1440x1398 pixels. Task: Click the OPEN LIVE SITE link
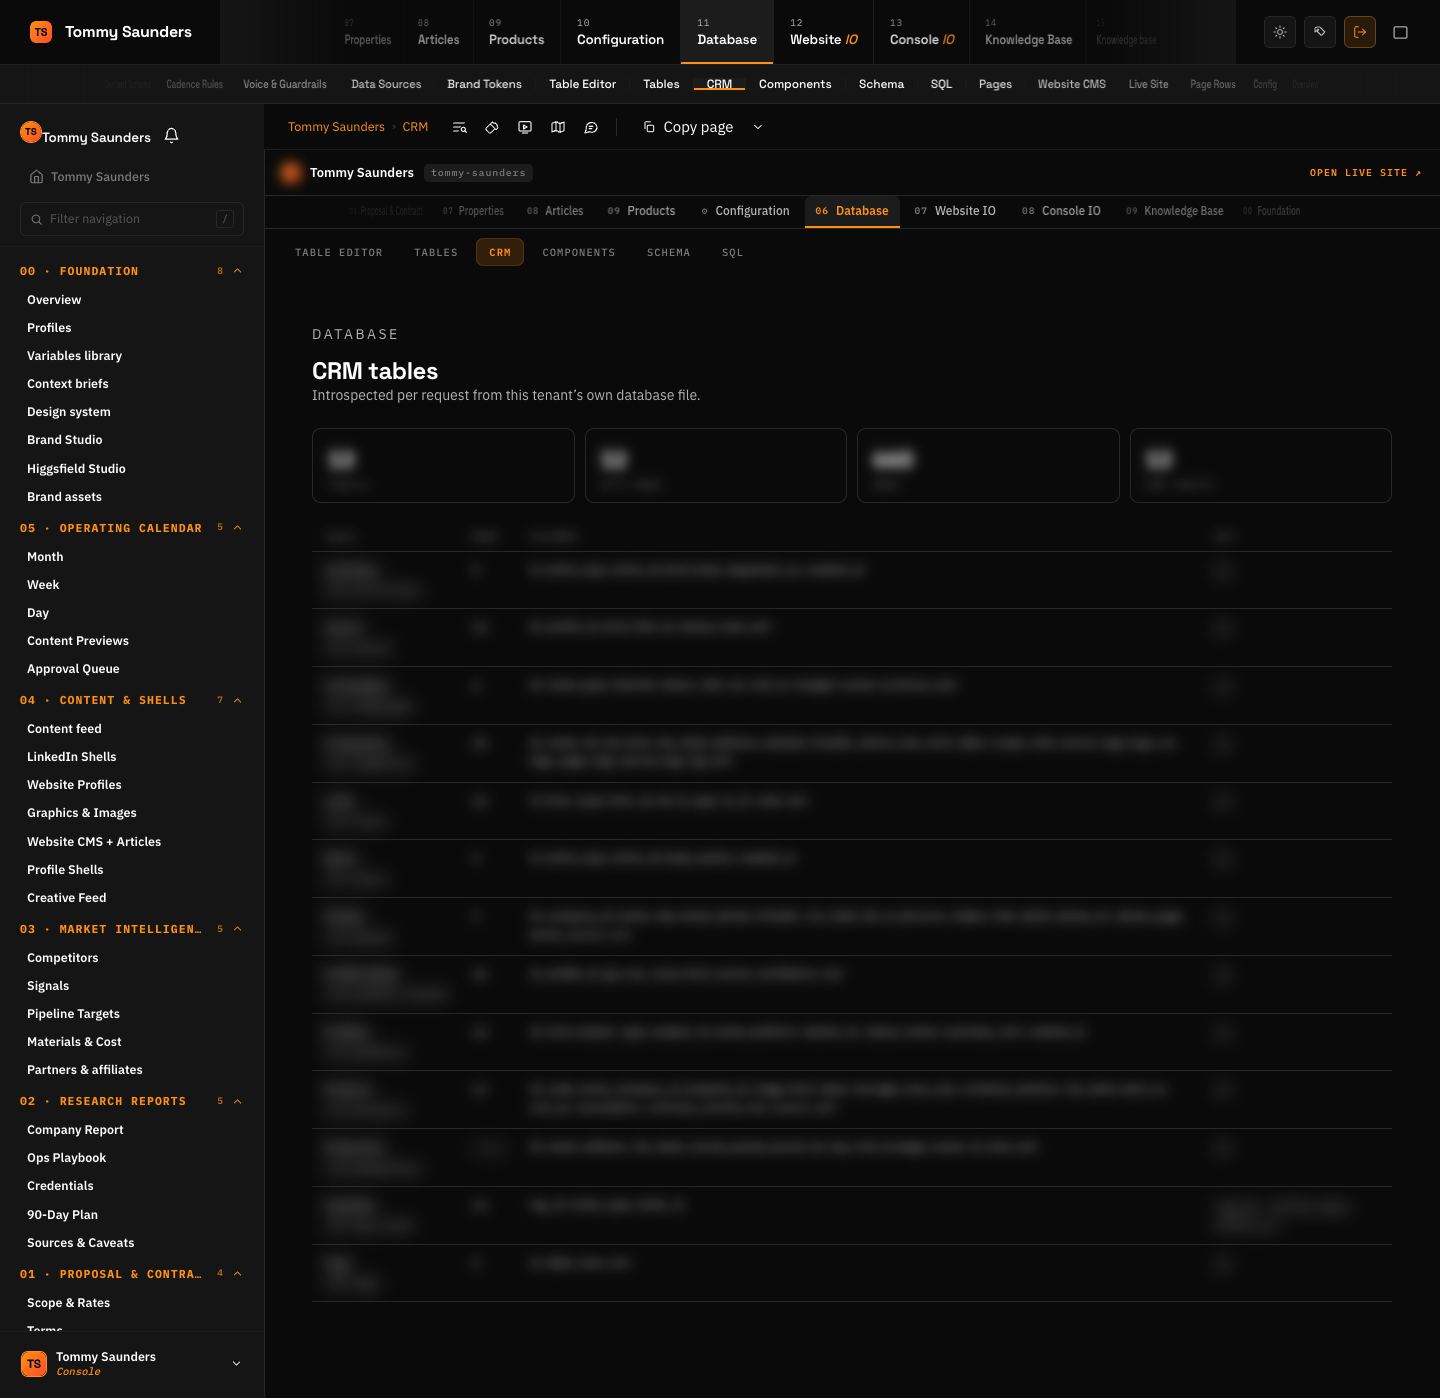1366,173
